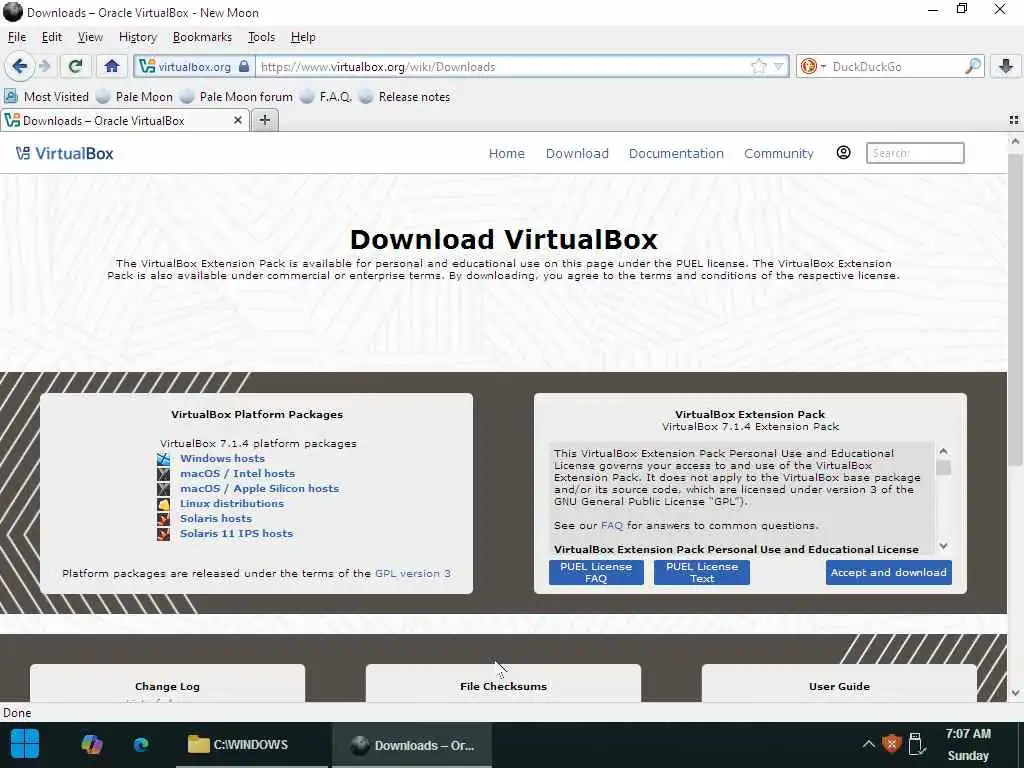The height and width of the screenshot is (768, 1024).
Task: Open the File menu
Action: [x=17, y=37]
